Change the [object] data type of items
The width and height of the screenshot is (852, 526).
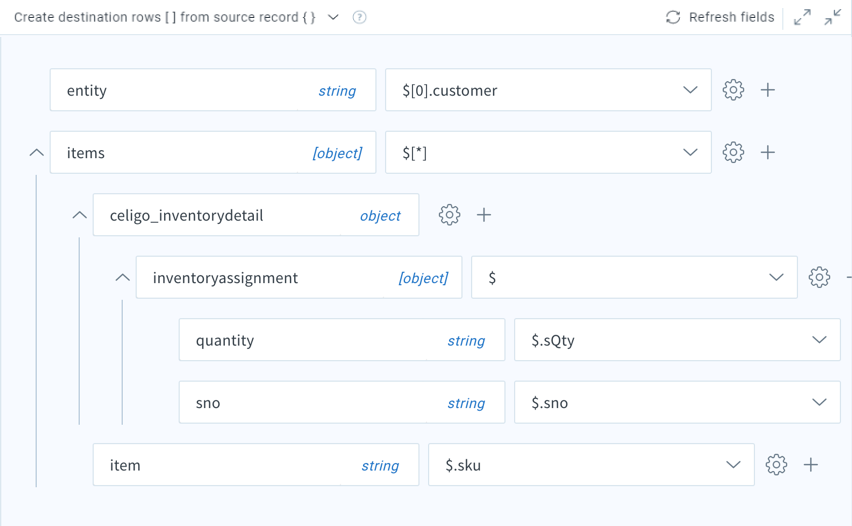(x=337, y=153)
